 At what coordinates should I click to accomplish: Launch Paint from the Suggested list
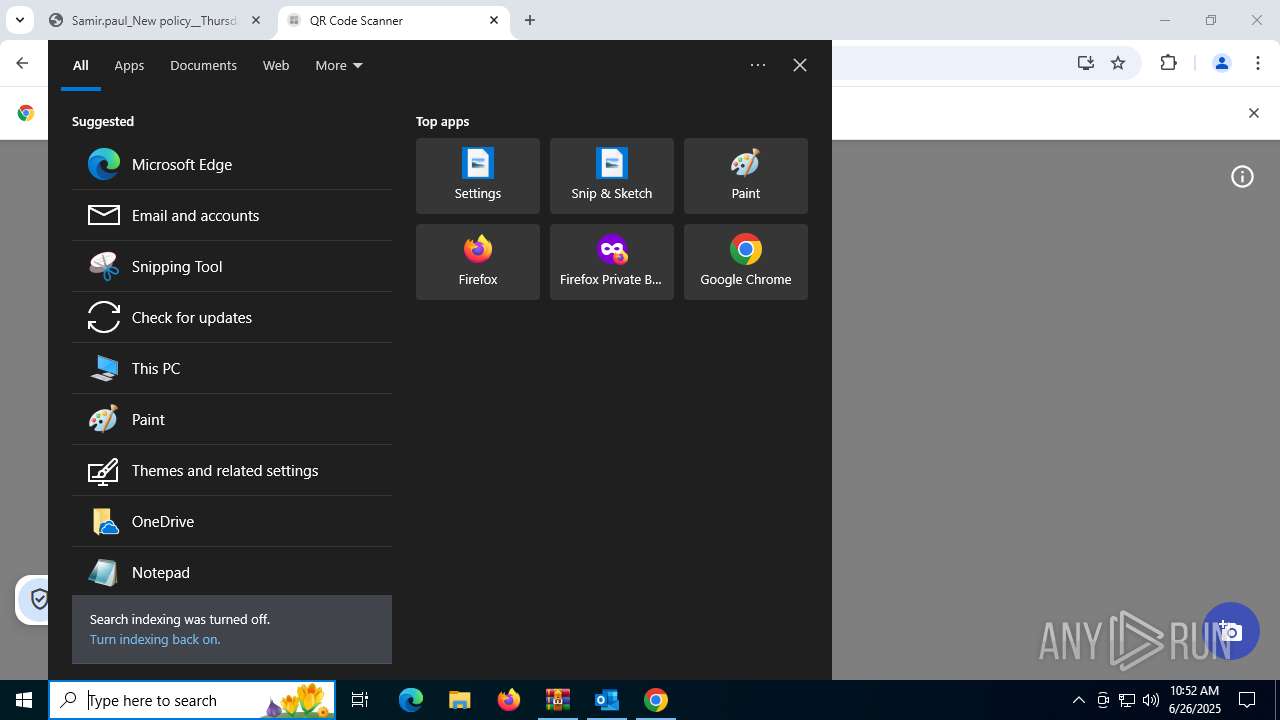coord(232,419)
